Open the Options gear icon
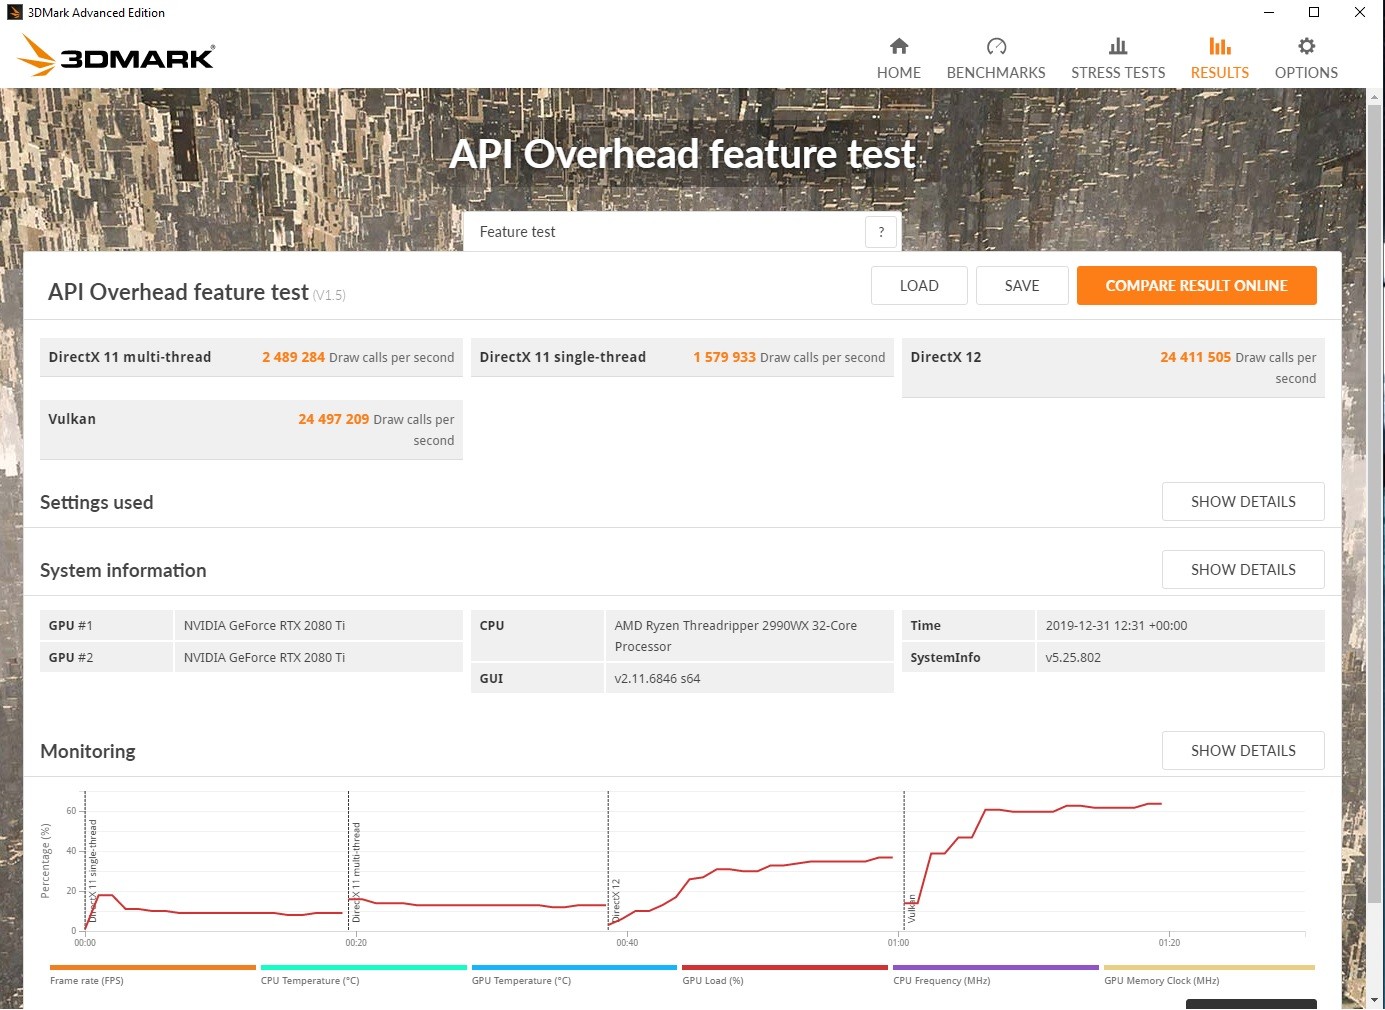This screenshot has width=1385, height=1010. click(x=1306, y=46)
